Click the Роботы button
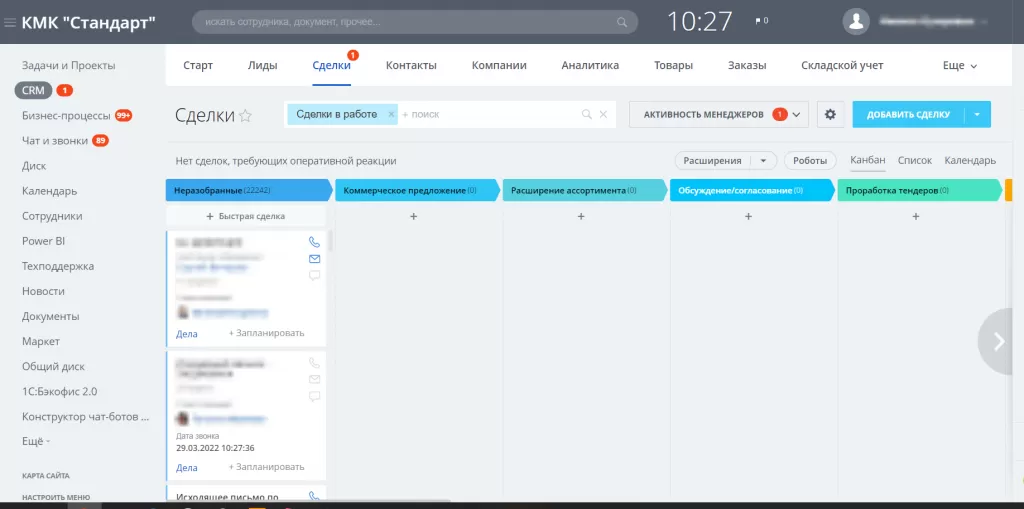1024x509 pixels. 810,160
